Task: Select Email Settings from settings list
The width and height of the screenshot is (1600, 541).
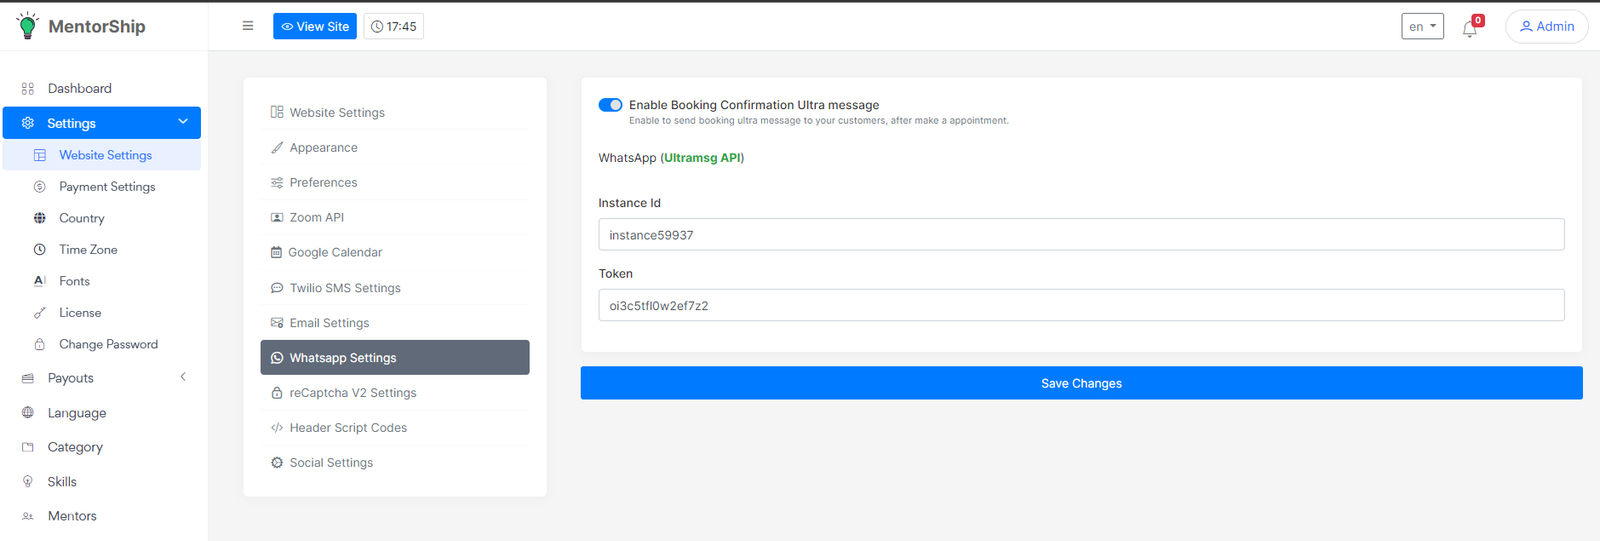Action: point(329,323)
